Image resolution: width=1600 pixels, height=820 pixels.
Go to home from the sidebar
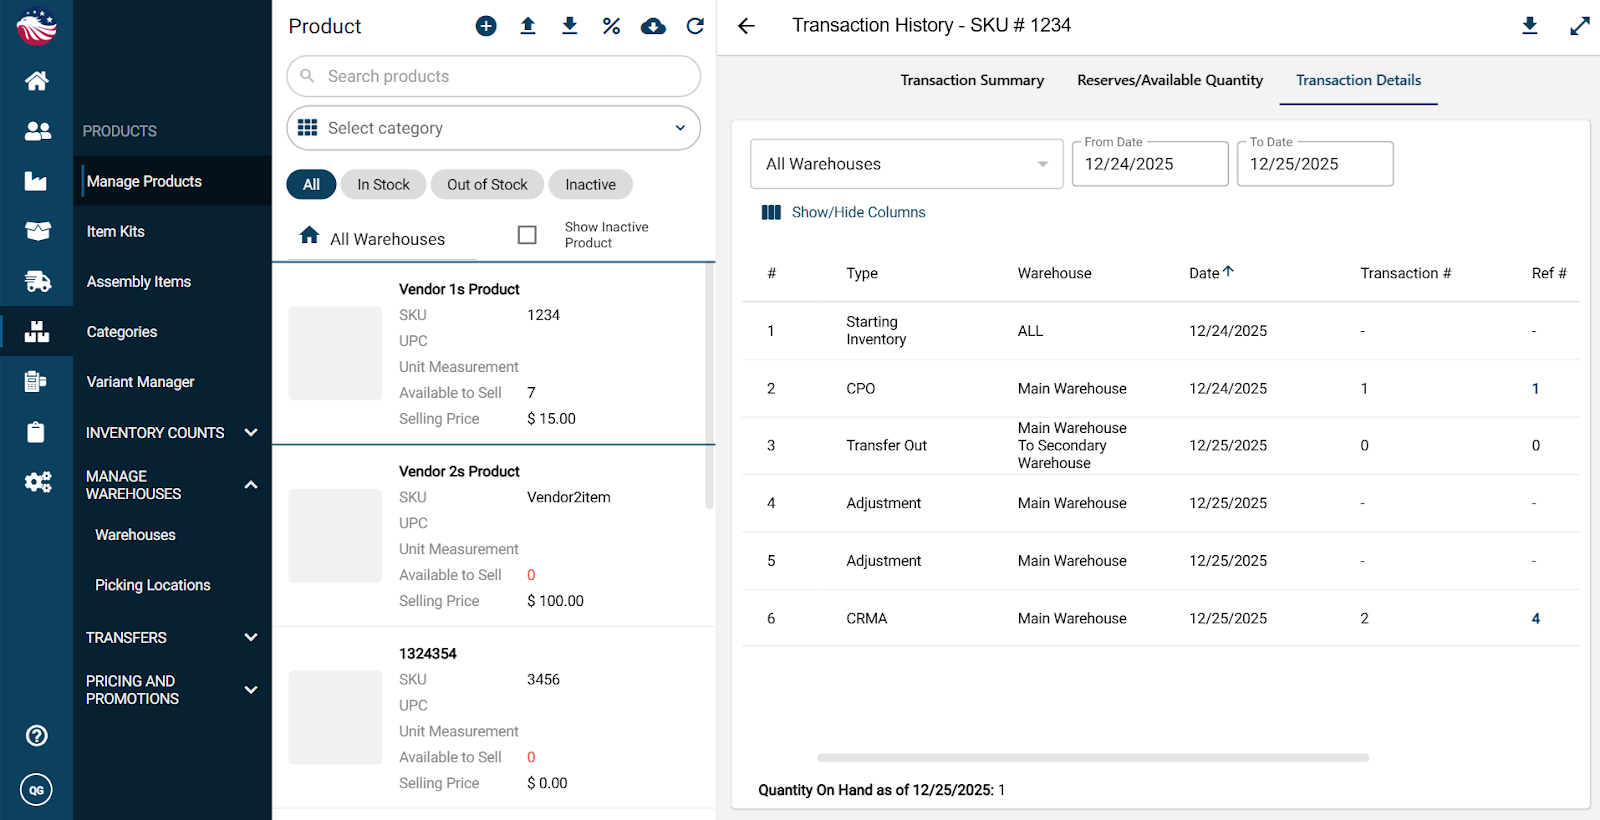pyautogui.click(x=37, y=81)
